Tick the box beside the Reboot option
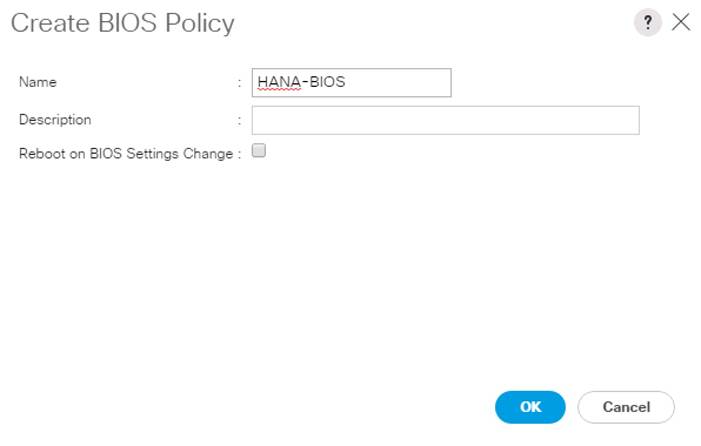The height and width of the screenshot is (446, 701). 258,150
